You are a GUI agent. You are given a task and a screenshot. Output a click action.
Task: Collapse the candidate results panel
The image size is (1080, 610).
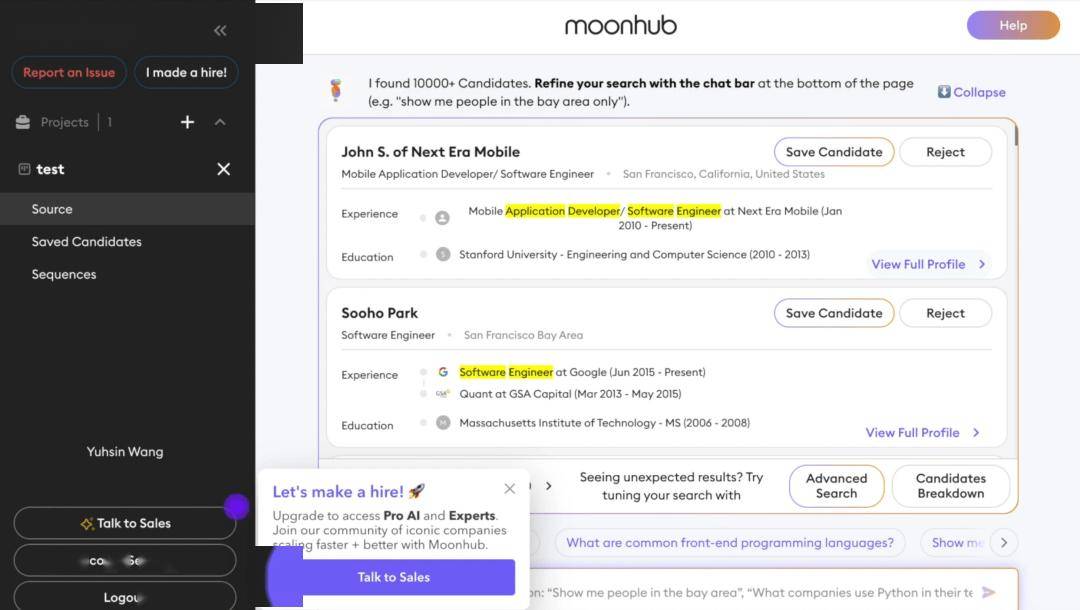[x=971, y=92]
